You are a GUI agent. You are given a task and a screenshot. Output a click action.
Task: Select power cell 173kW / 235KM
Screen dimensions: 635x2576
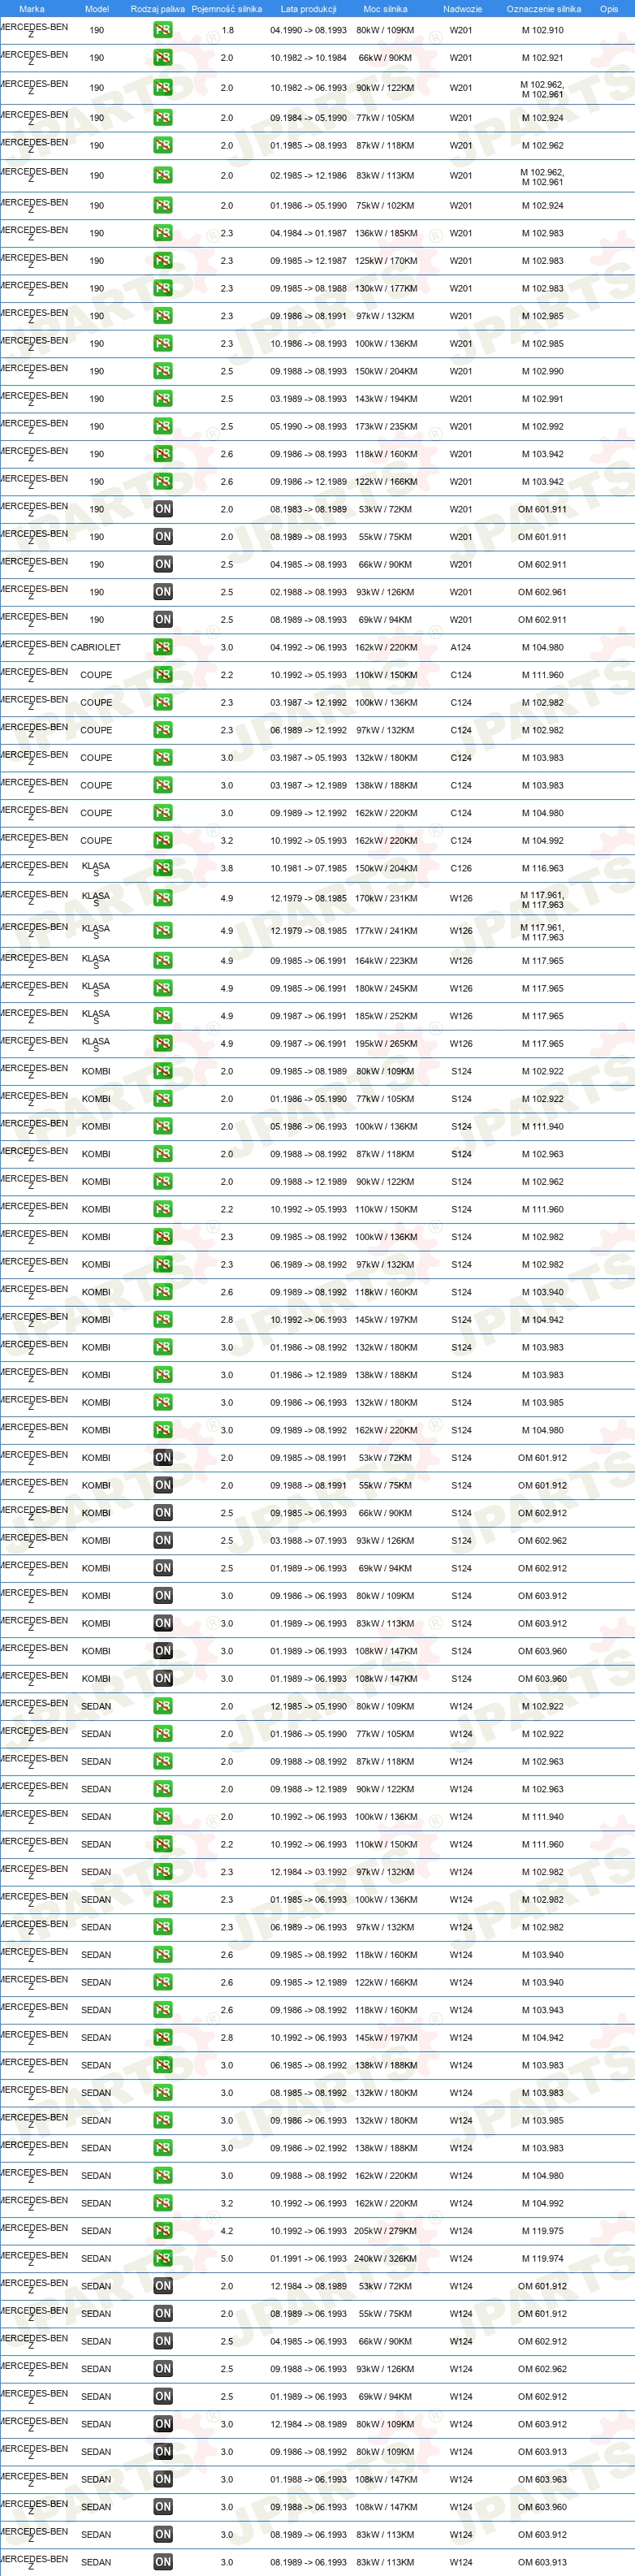tap(385, 426)
